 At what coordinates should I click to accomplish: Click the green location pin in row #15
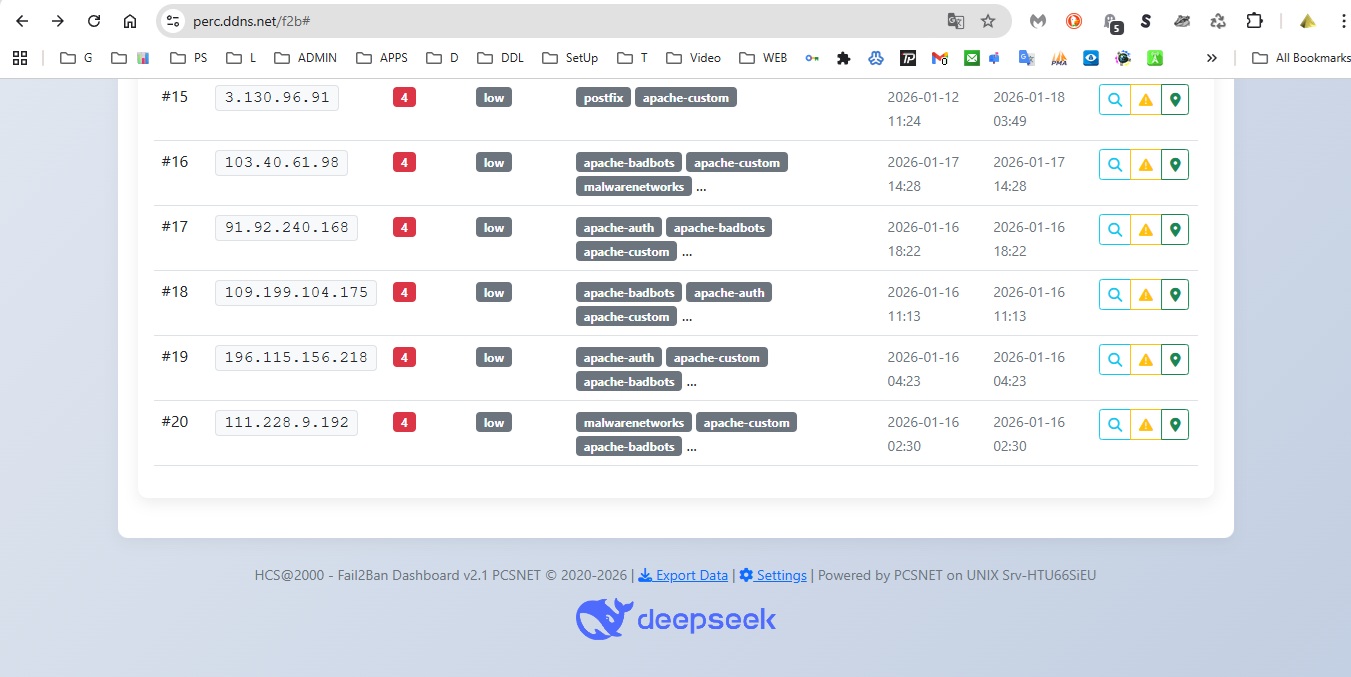click(1175, 100)
